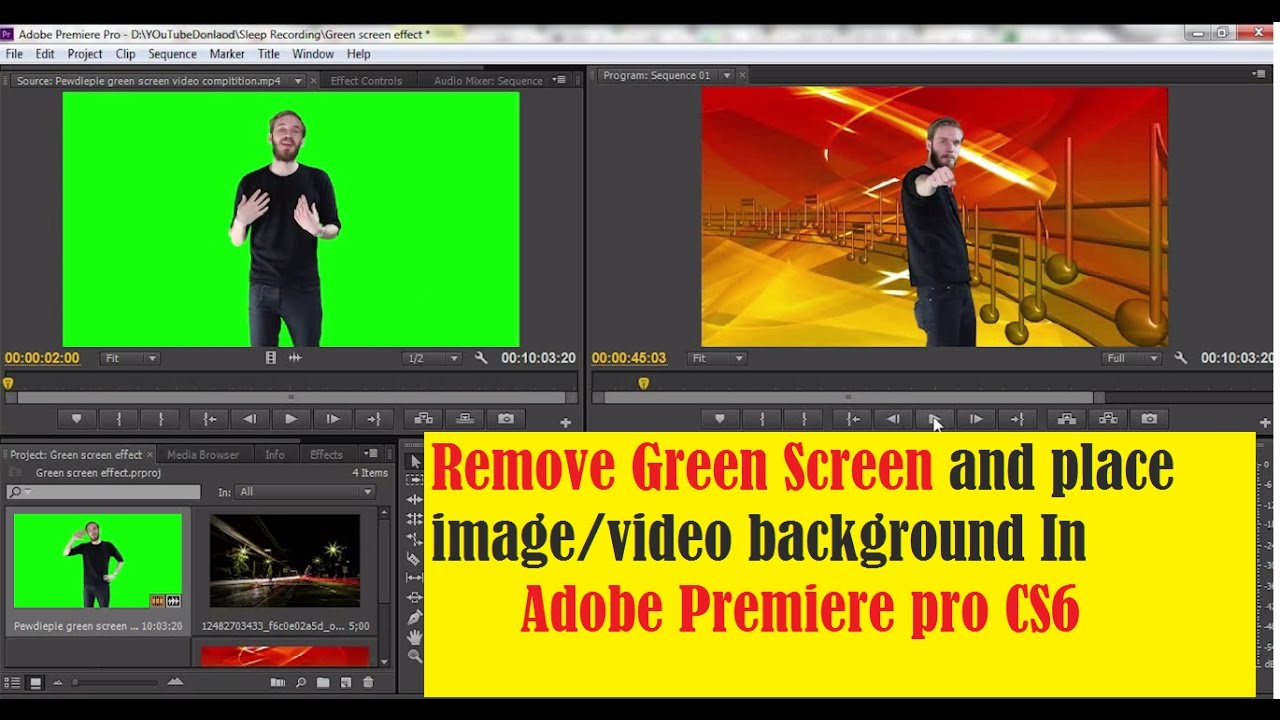This screenshot has width=1280, height=720.
Task: Select the Slide tool
Action: 415,597
